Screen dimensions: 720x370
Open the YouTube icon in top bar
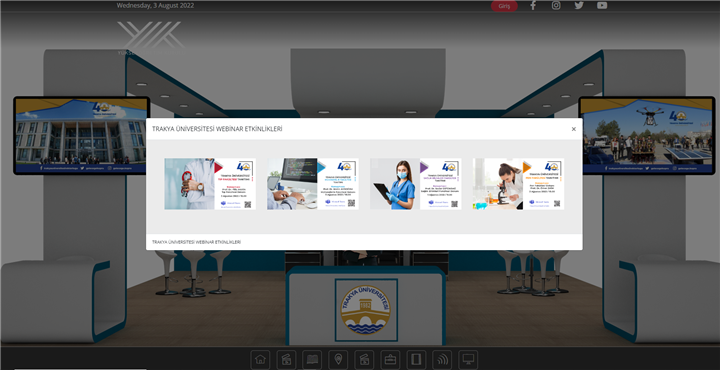[602, 6]
